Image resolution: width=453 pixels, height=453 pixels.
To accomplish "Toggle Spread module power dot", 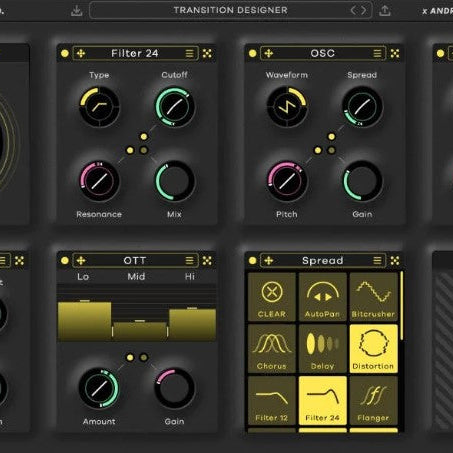I will pos(252,261).
